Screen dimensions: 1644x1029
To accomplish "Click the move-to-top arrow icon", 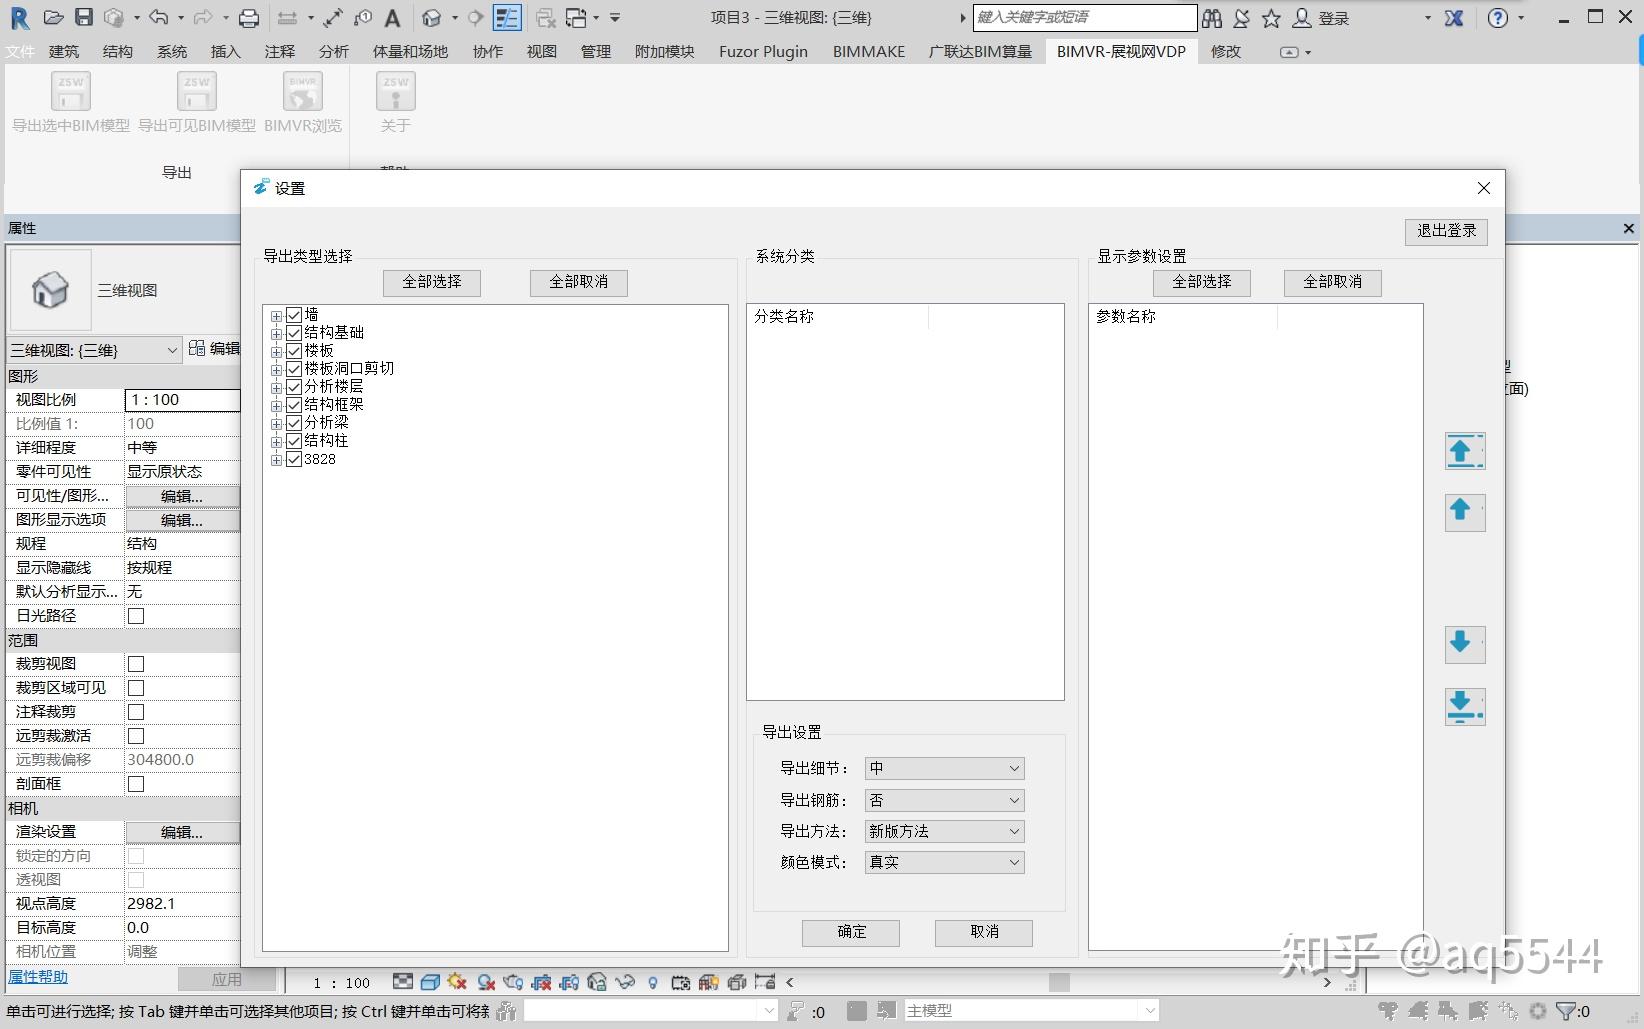I will pos(1464,451).
